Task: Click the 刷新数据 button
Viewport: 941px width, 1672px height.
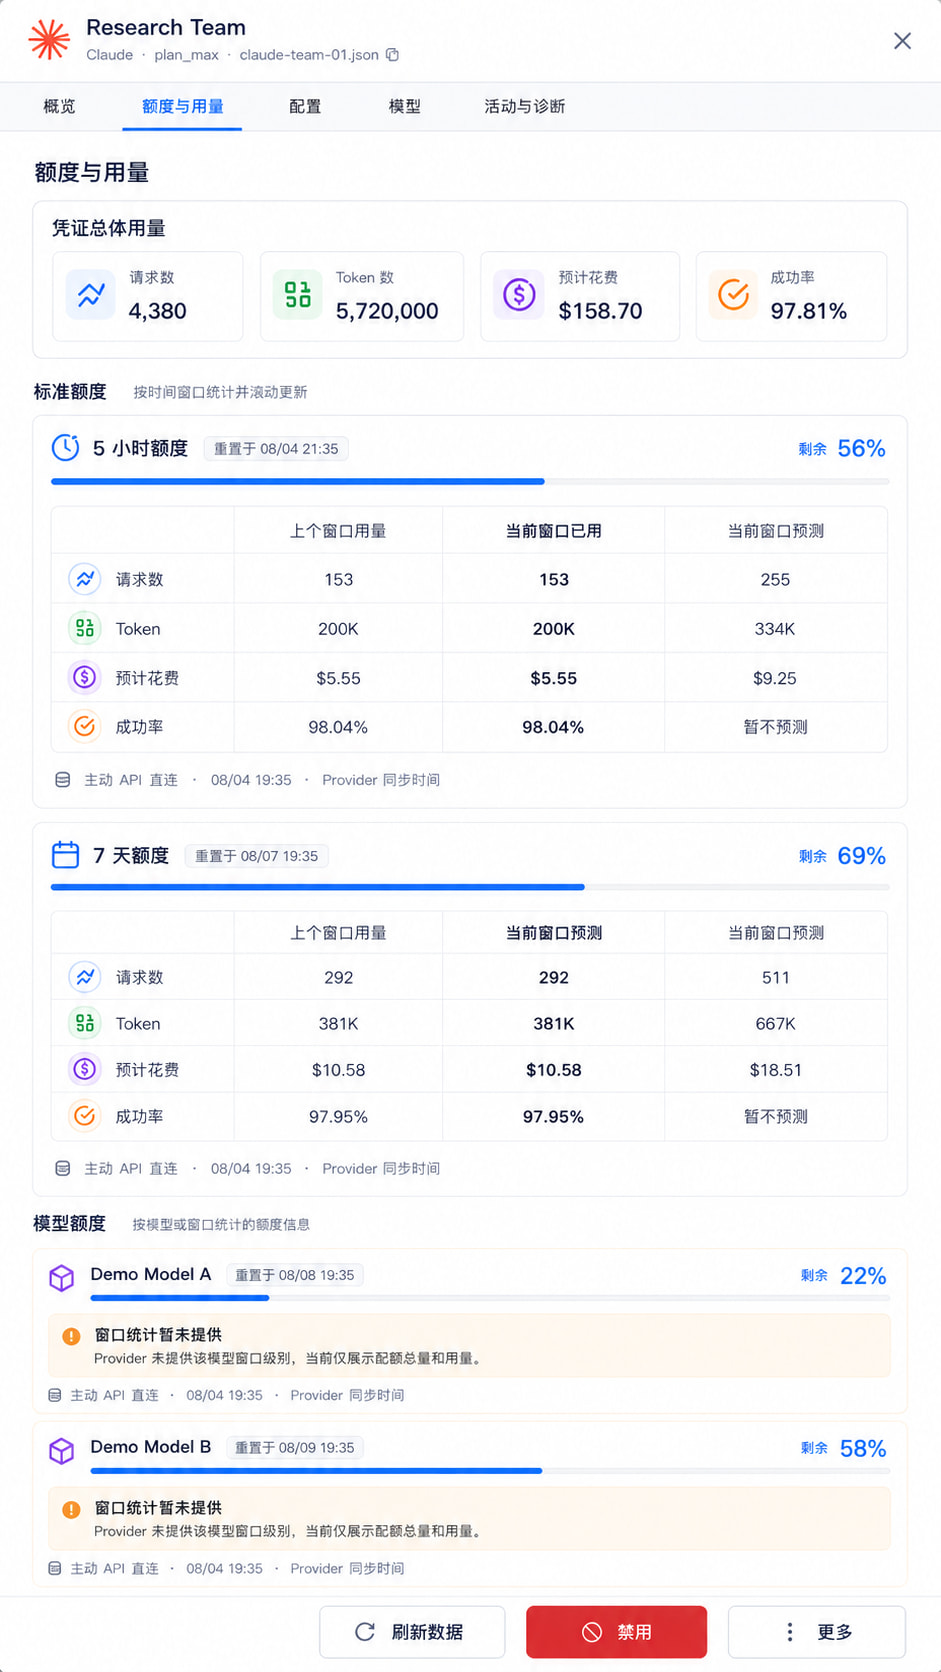Action: click(412, 1632)
